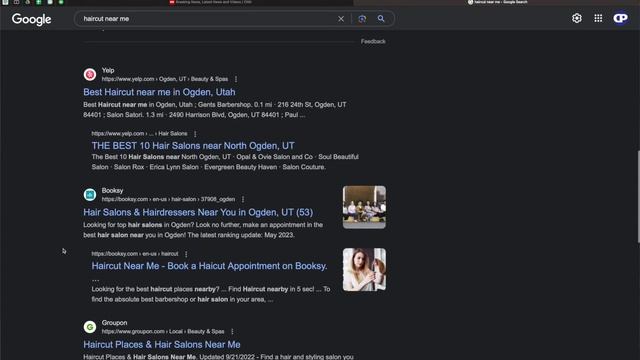Click the Google logo
The height and width of the screenshot is (360, 640).
(31, 19)
